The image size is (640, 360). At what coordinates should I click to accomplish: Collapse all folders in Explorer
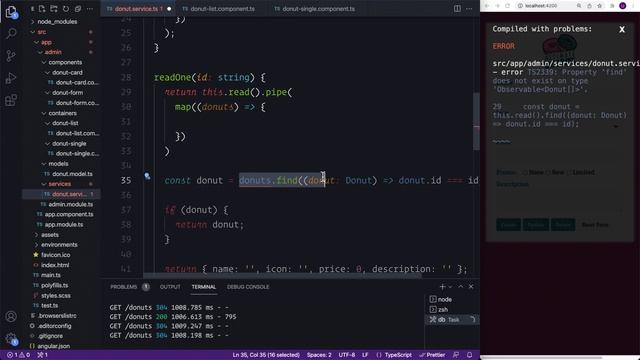[78, 9]
